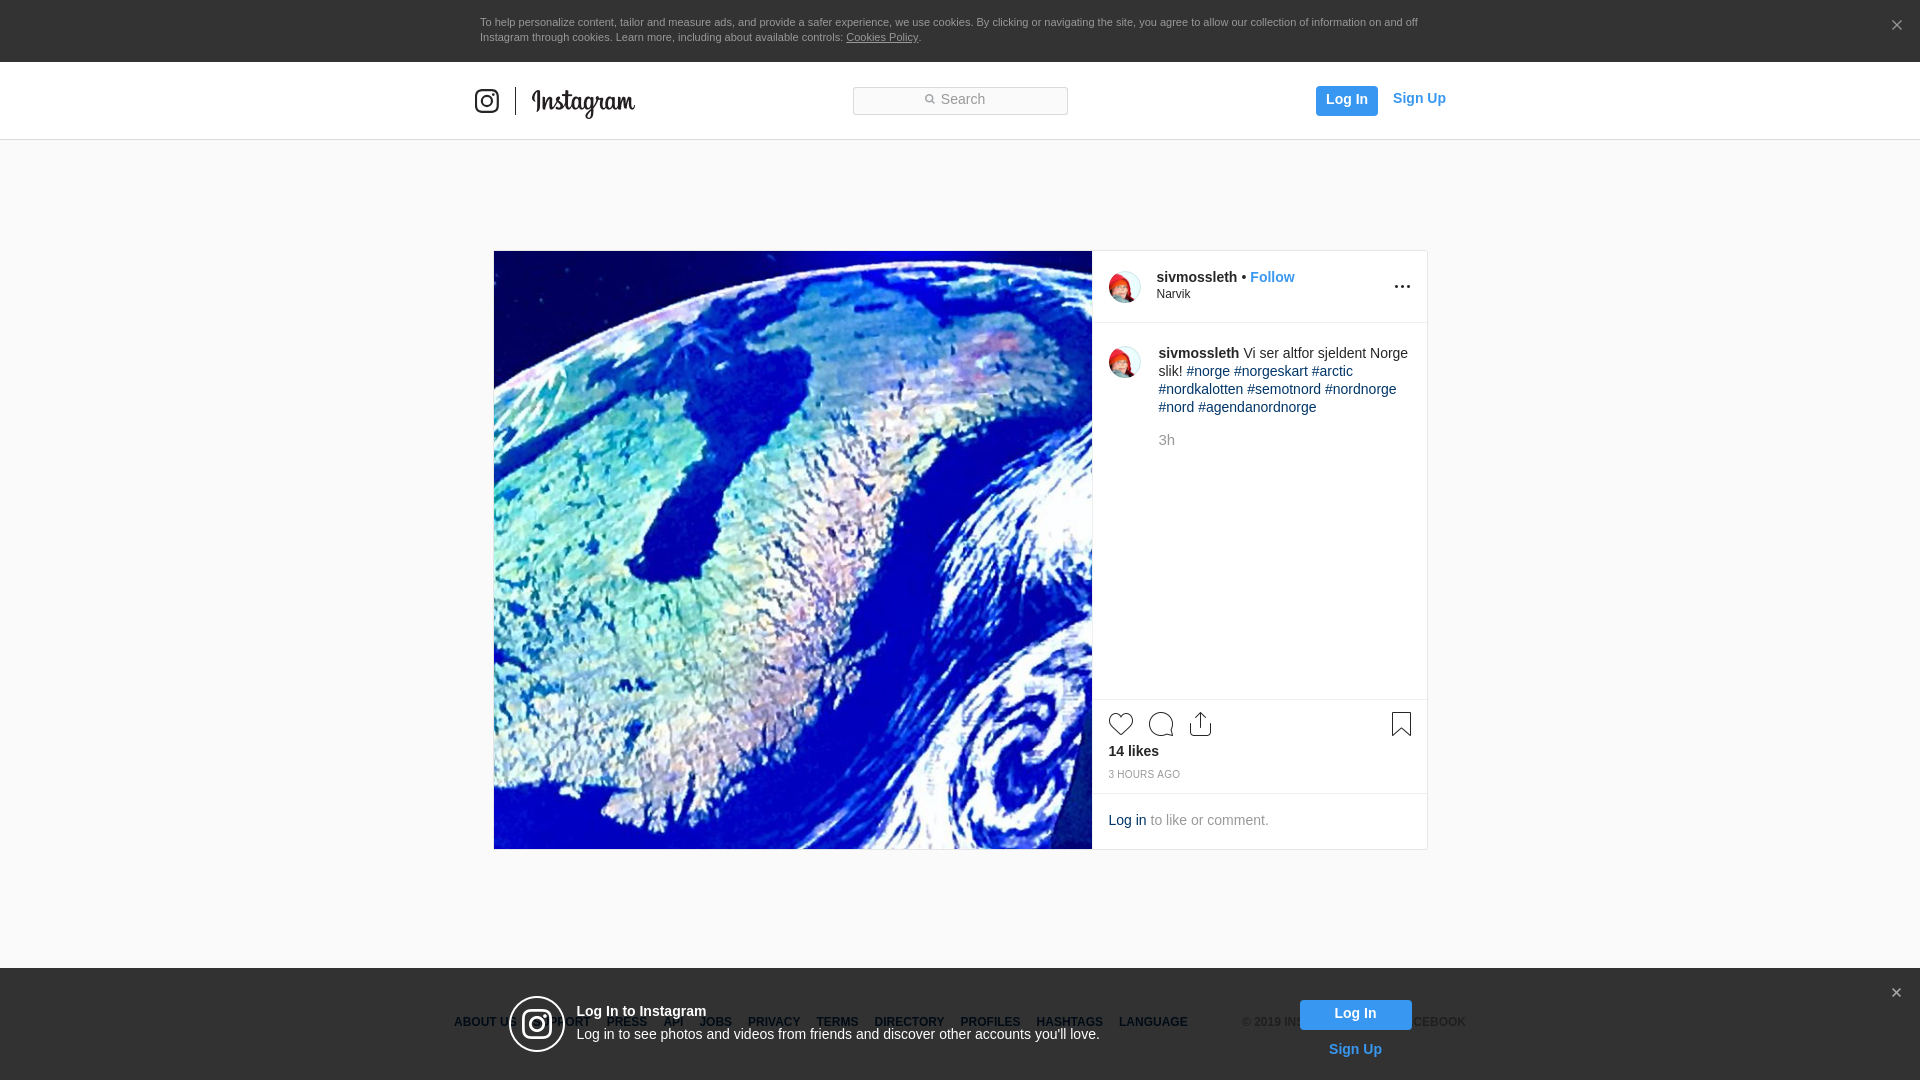
Task: Follow the sivmossleth account
Action: click(1271, 277)
